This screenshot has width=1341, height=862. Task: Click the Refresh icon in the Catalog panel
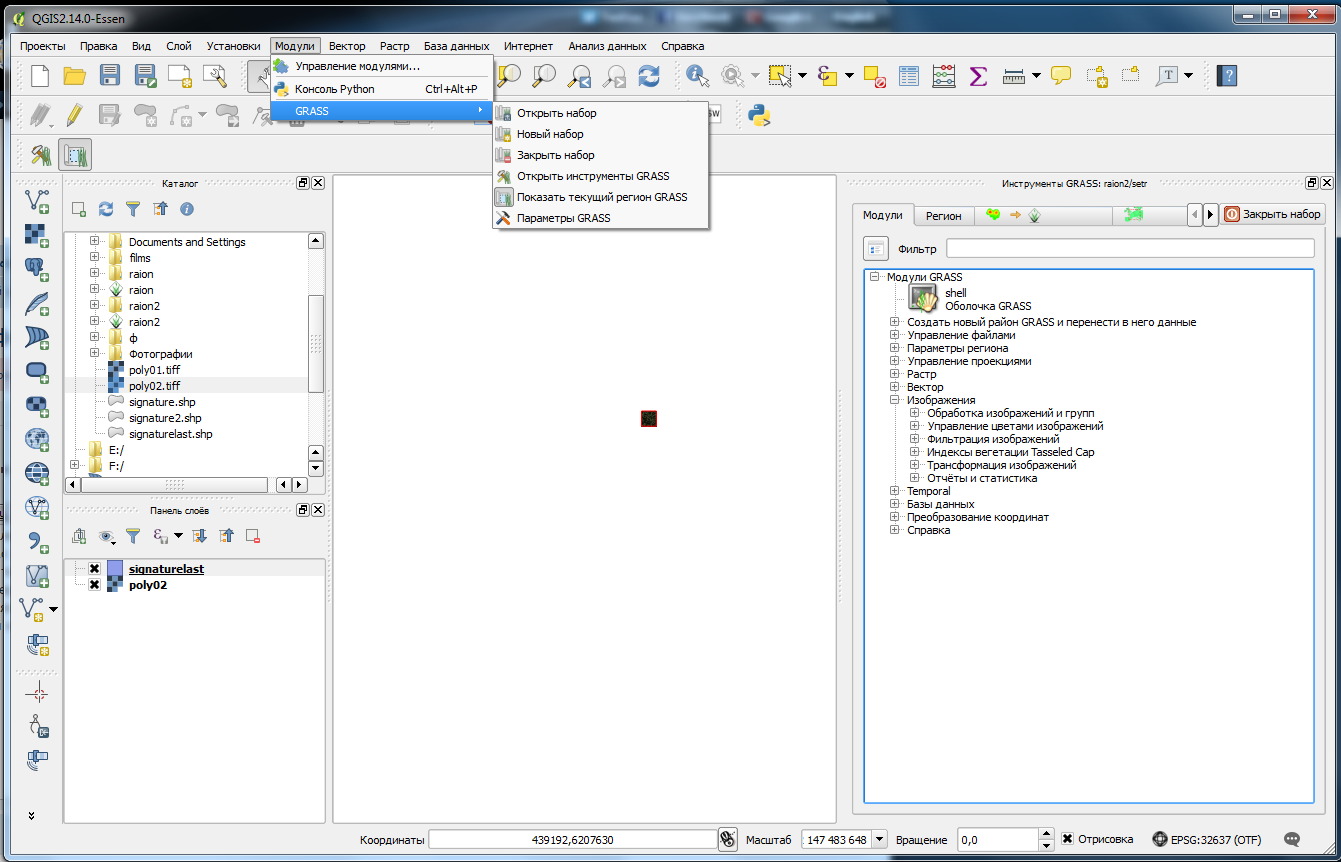tap(106, 209)
